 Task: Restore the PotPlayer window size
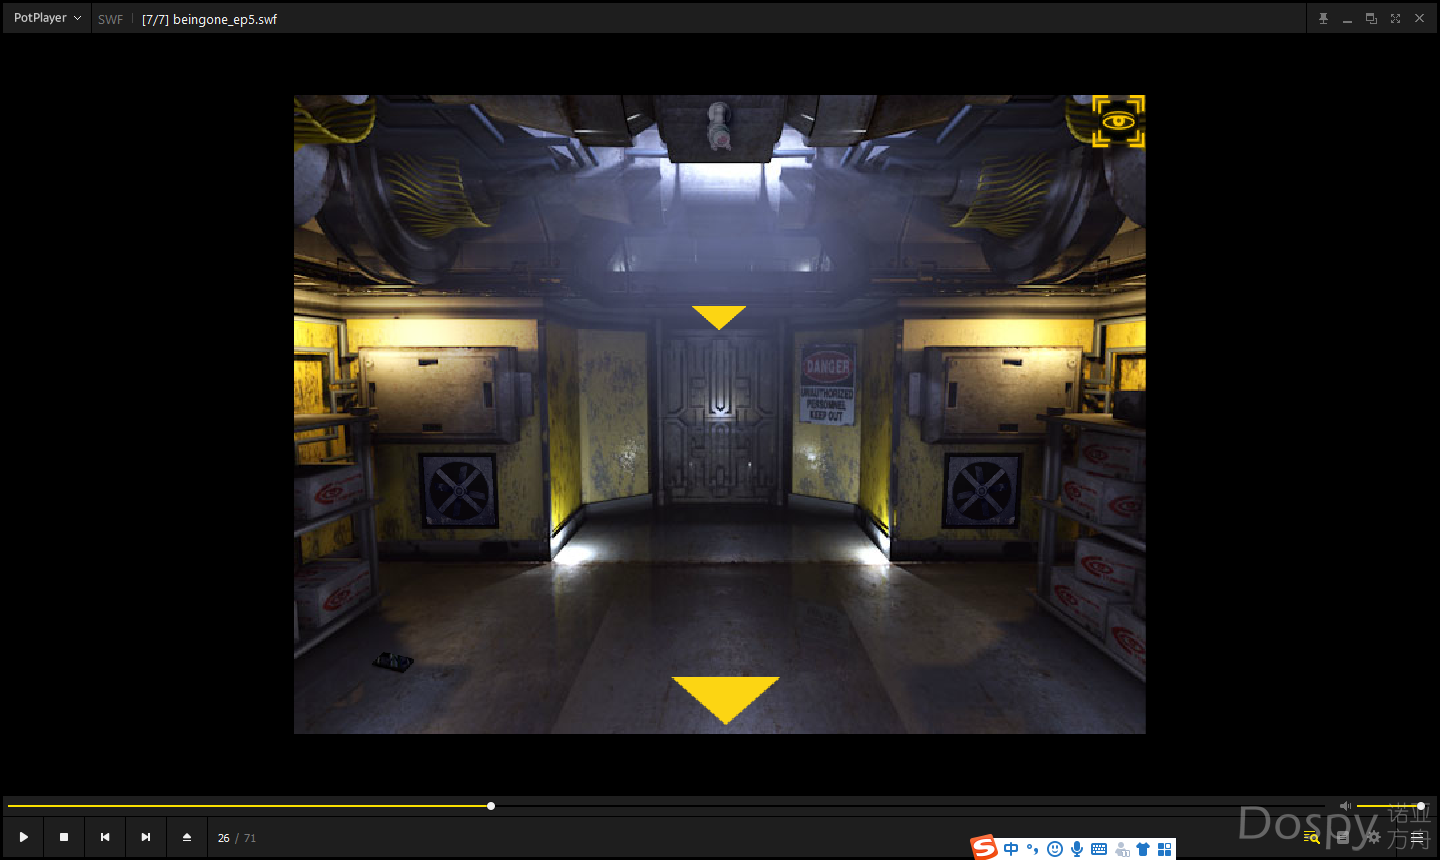1371,18
